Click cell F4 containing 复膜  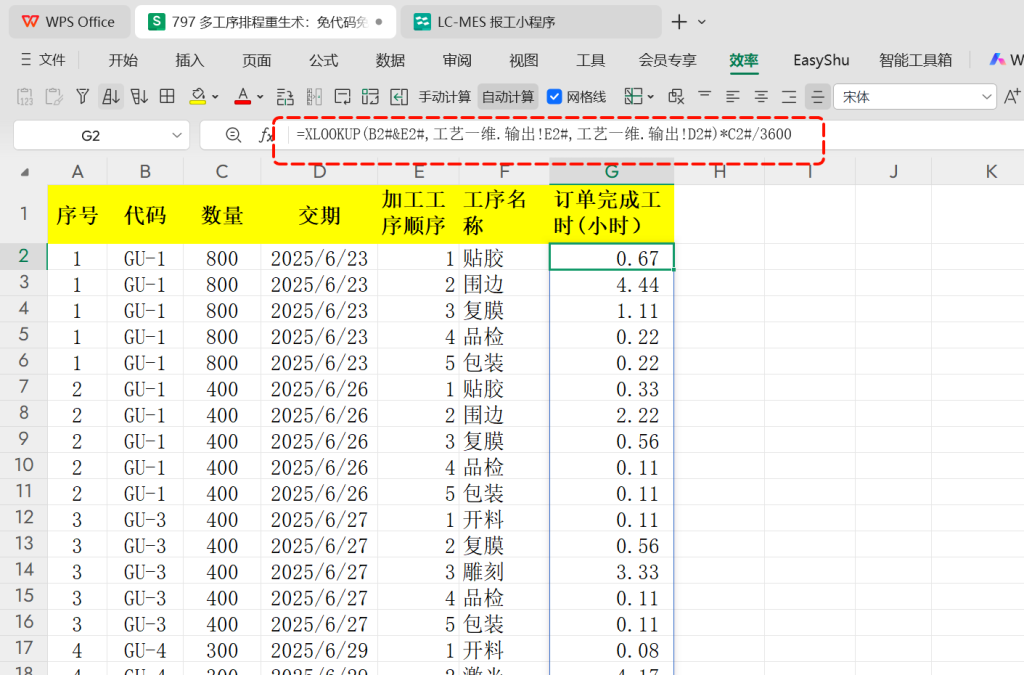point(504,310)
